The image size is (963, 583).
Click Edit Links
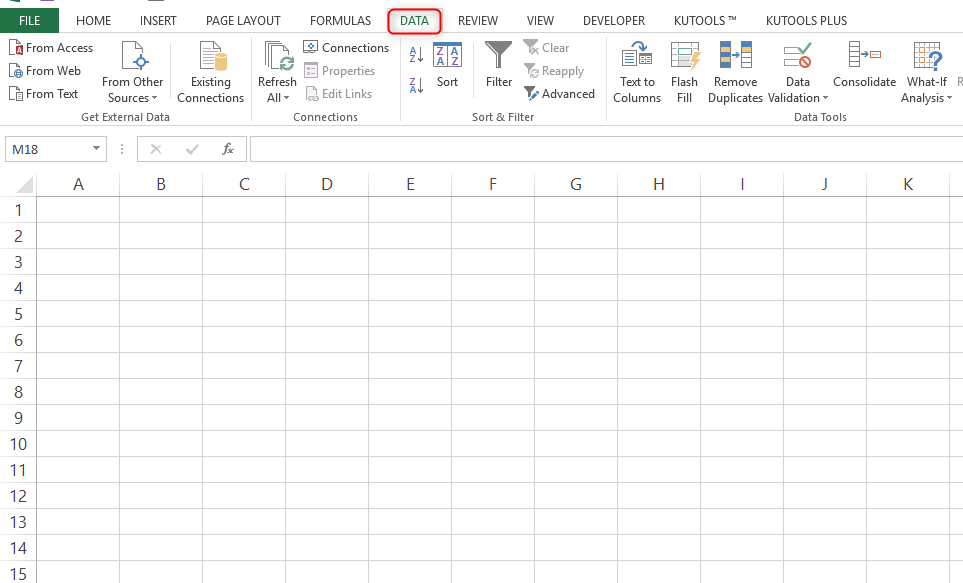338,94
